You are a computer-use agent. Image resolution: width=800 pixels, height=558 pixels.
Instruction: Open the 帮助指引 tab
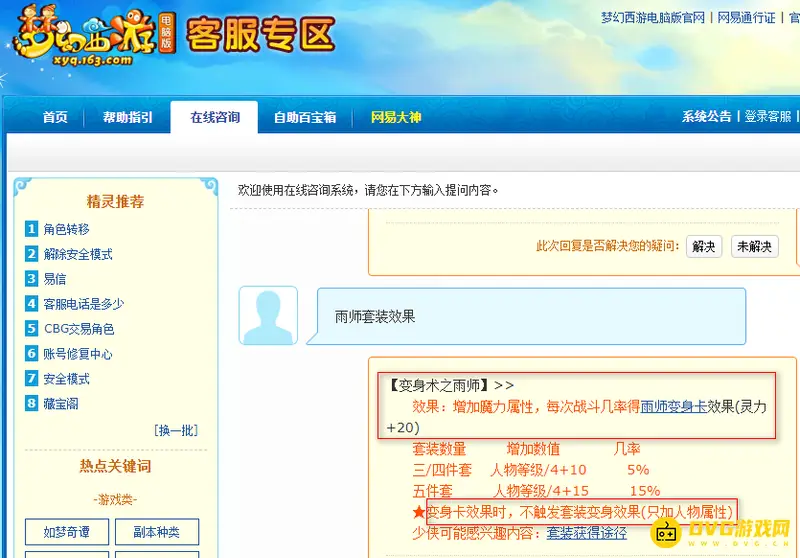[x=128, y=117]
